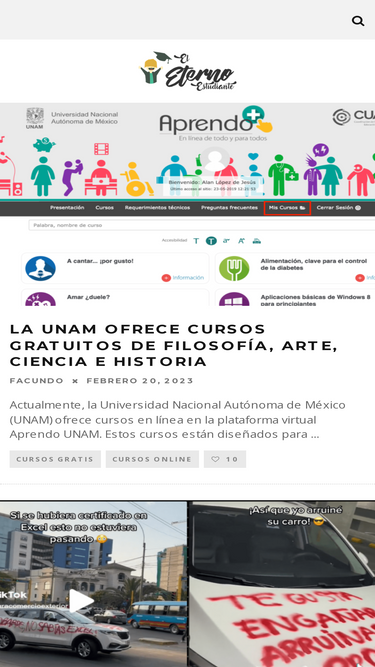375x667 pixels.
Task: Open the search magnifier icon
Action: (358, 20)
